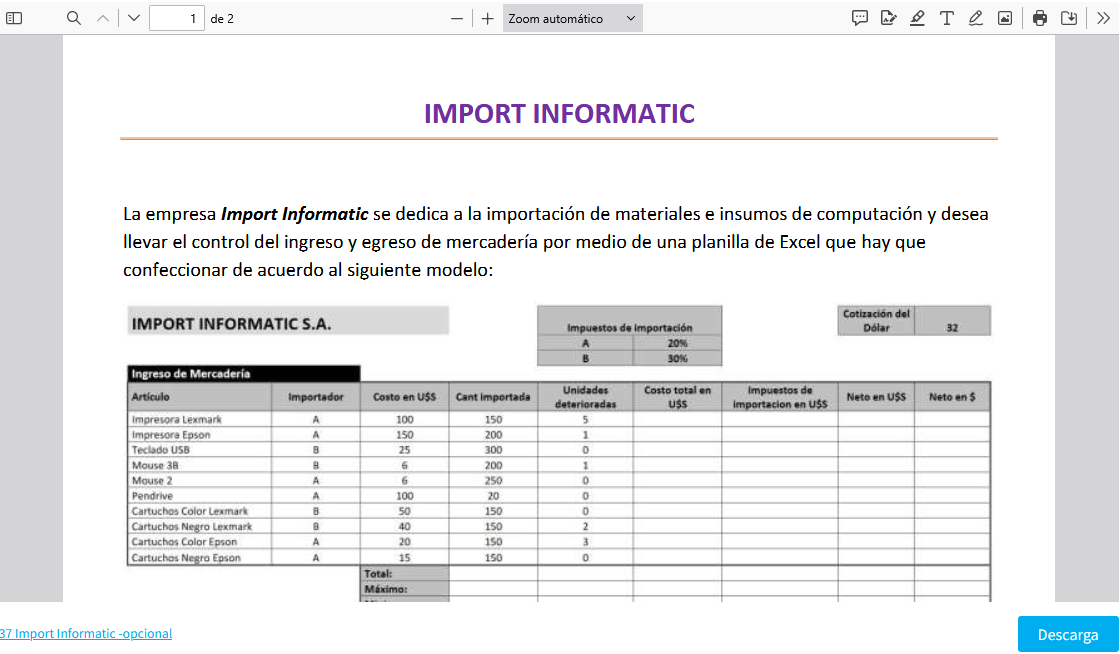
Task: Zoom out of the document
Action: coord(457,18)
